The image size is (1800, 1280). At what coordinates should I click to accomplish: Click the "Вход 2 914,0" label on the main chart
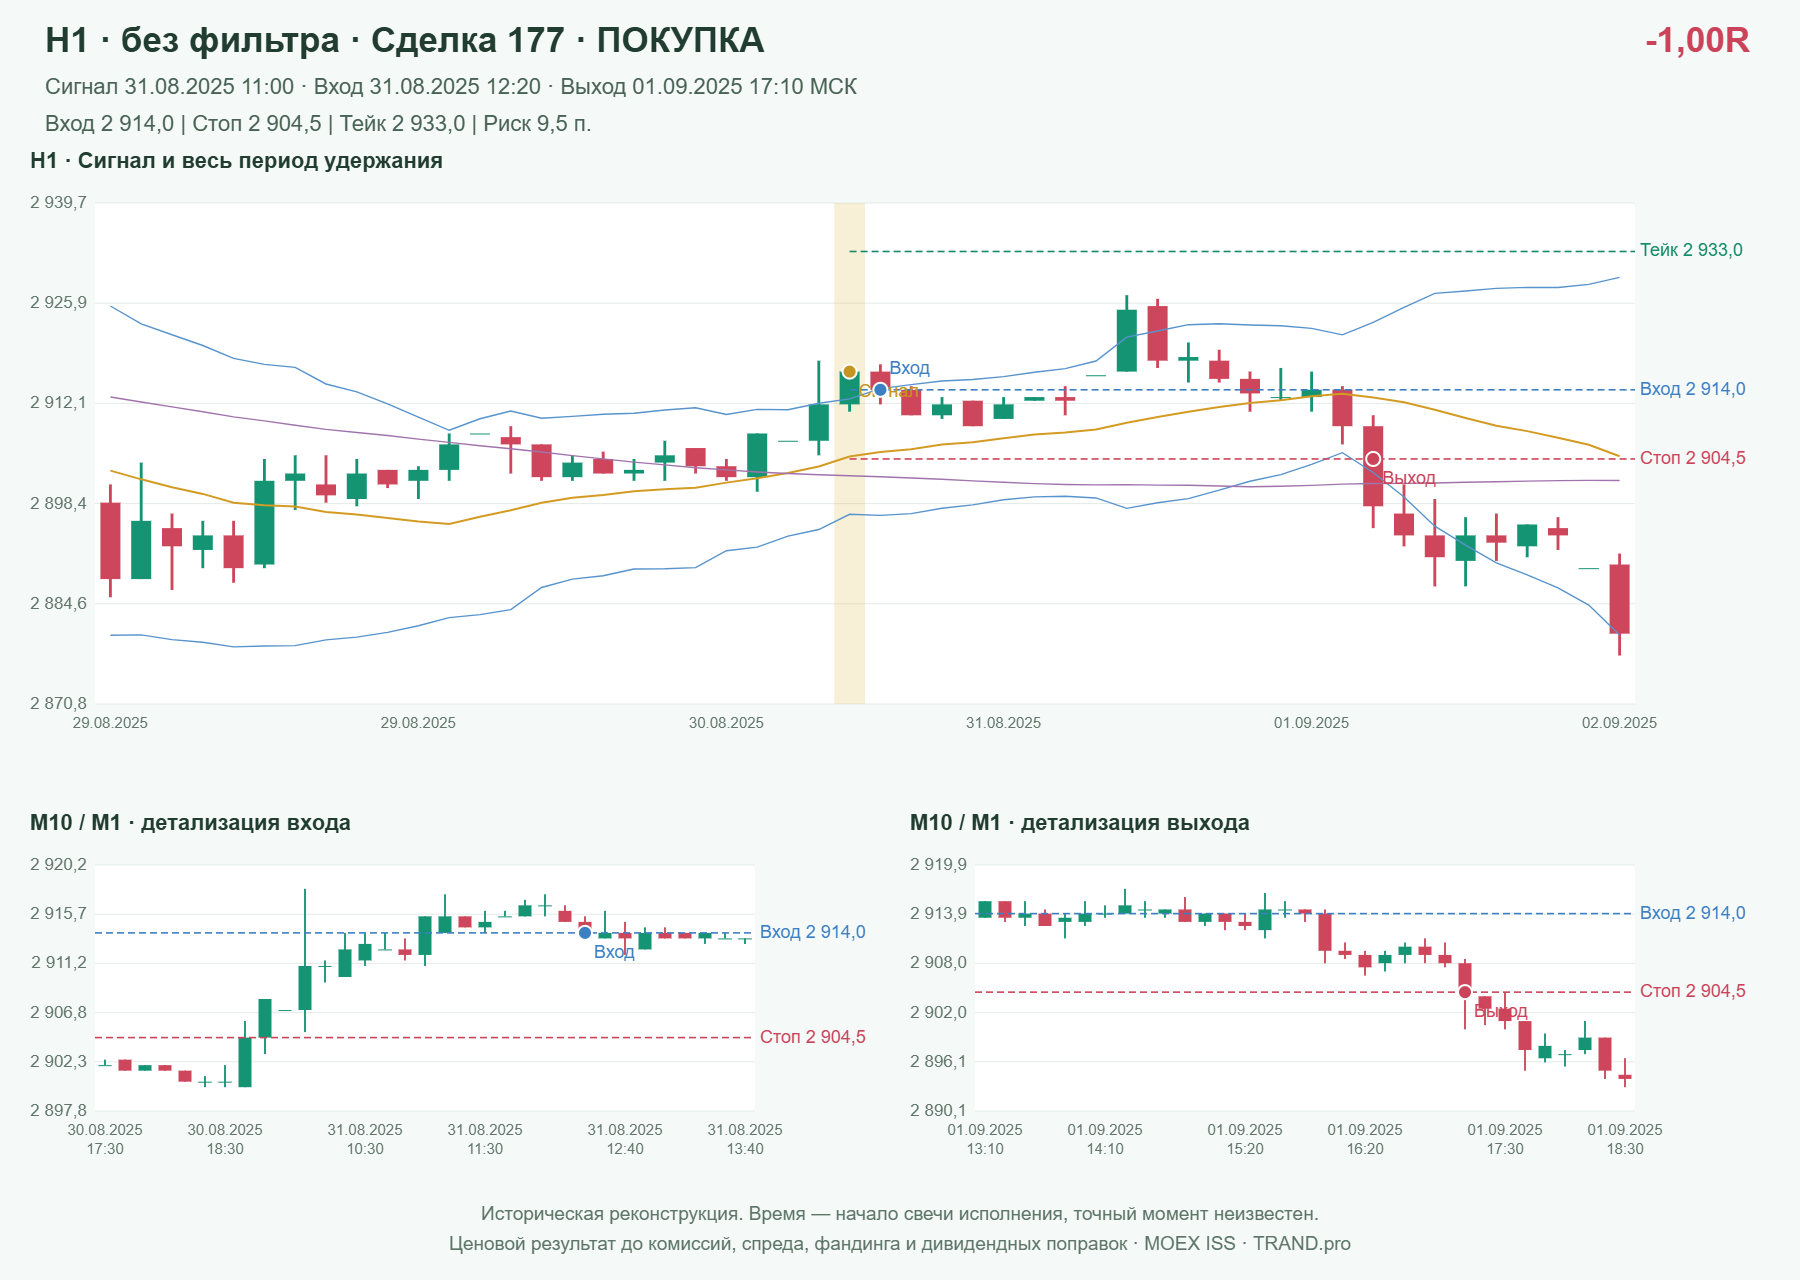tap(1692, 389)
